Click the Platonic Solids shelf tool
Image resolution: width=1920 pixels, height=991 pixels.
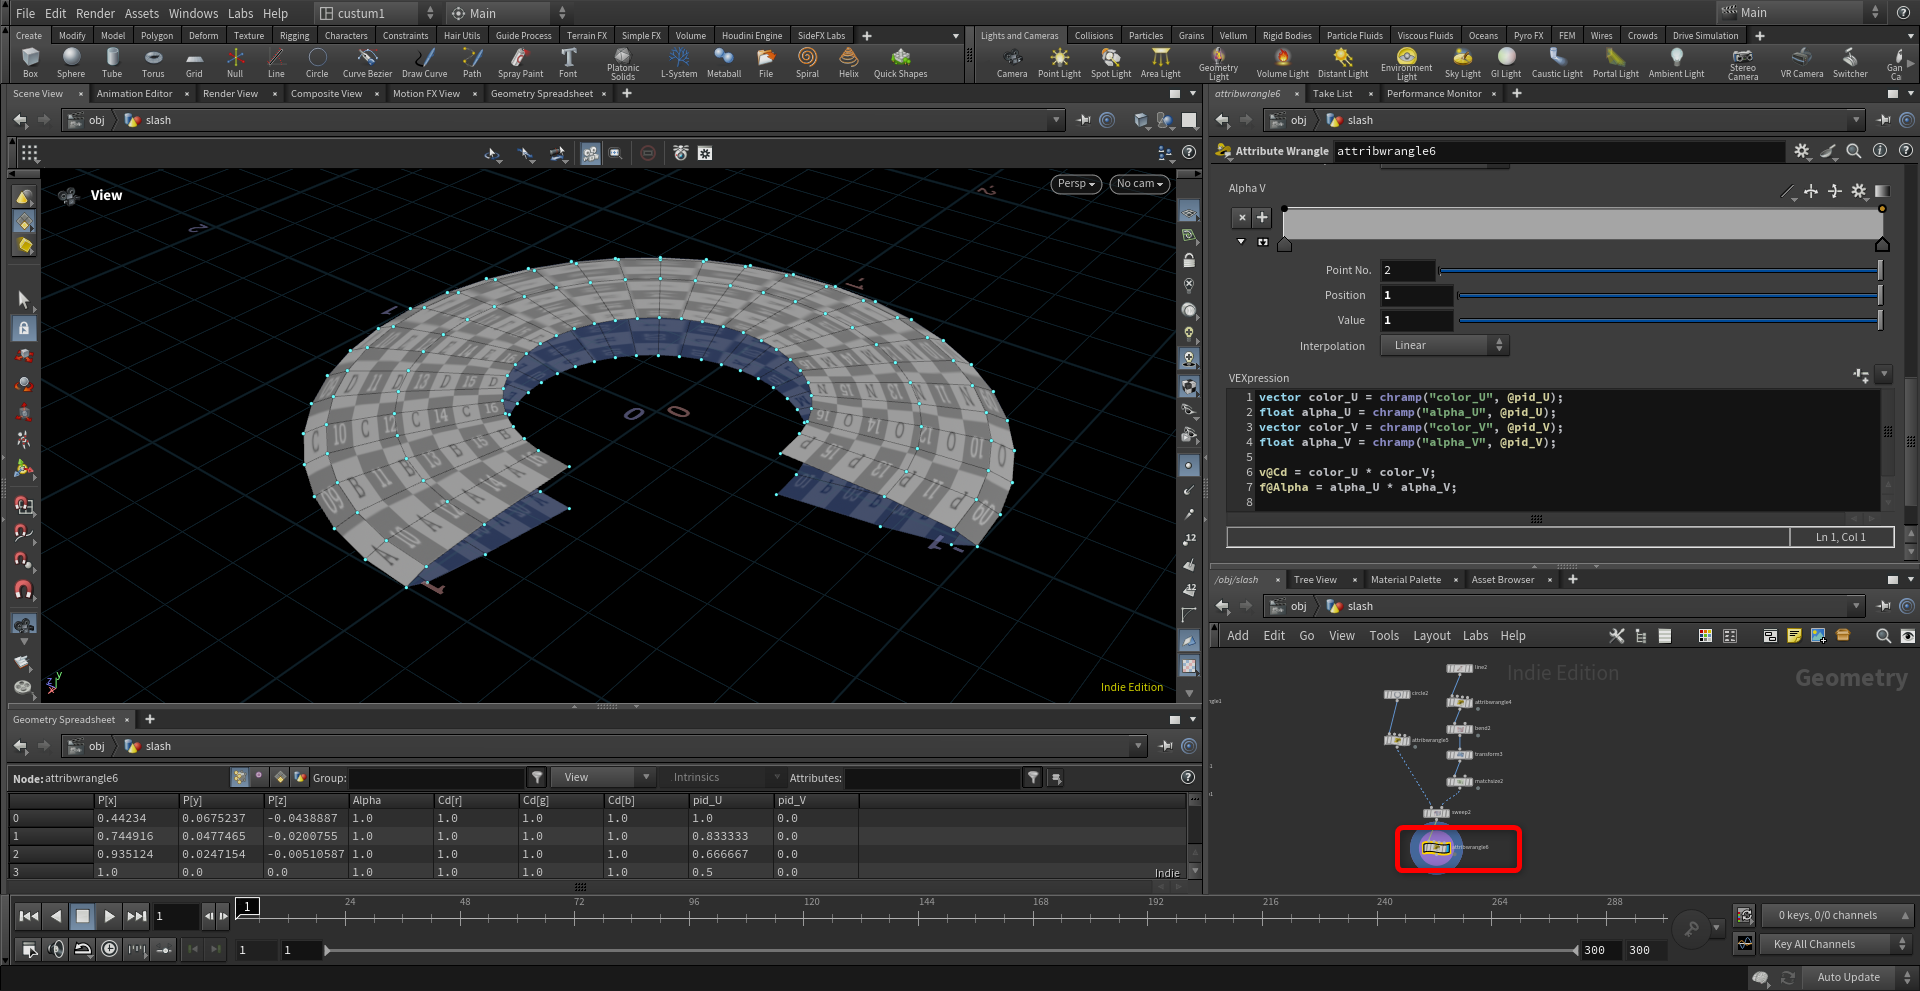[623, 62]
